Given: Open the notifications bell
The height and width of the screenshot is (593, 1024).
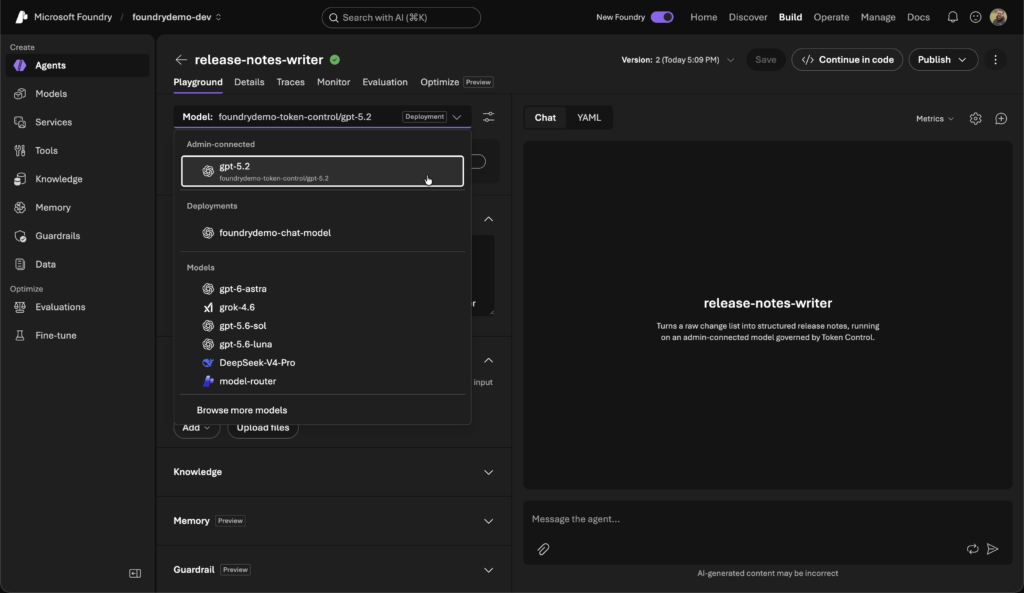Looking at the screenshot, I should click(x=953, y=18).
